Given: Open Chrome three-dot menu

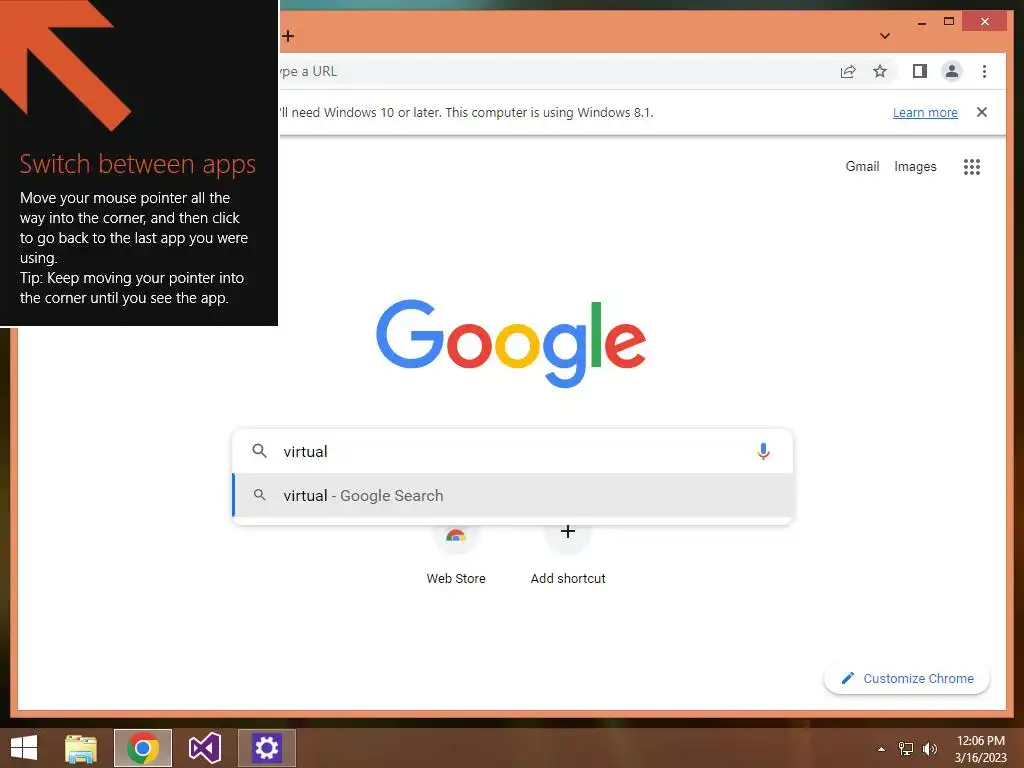Looking at the screenshot, I should point(984,71).
